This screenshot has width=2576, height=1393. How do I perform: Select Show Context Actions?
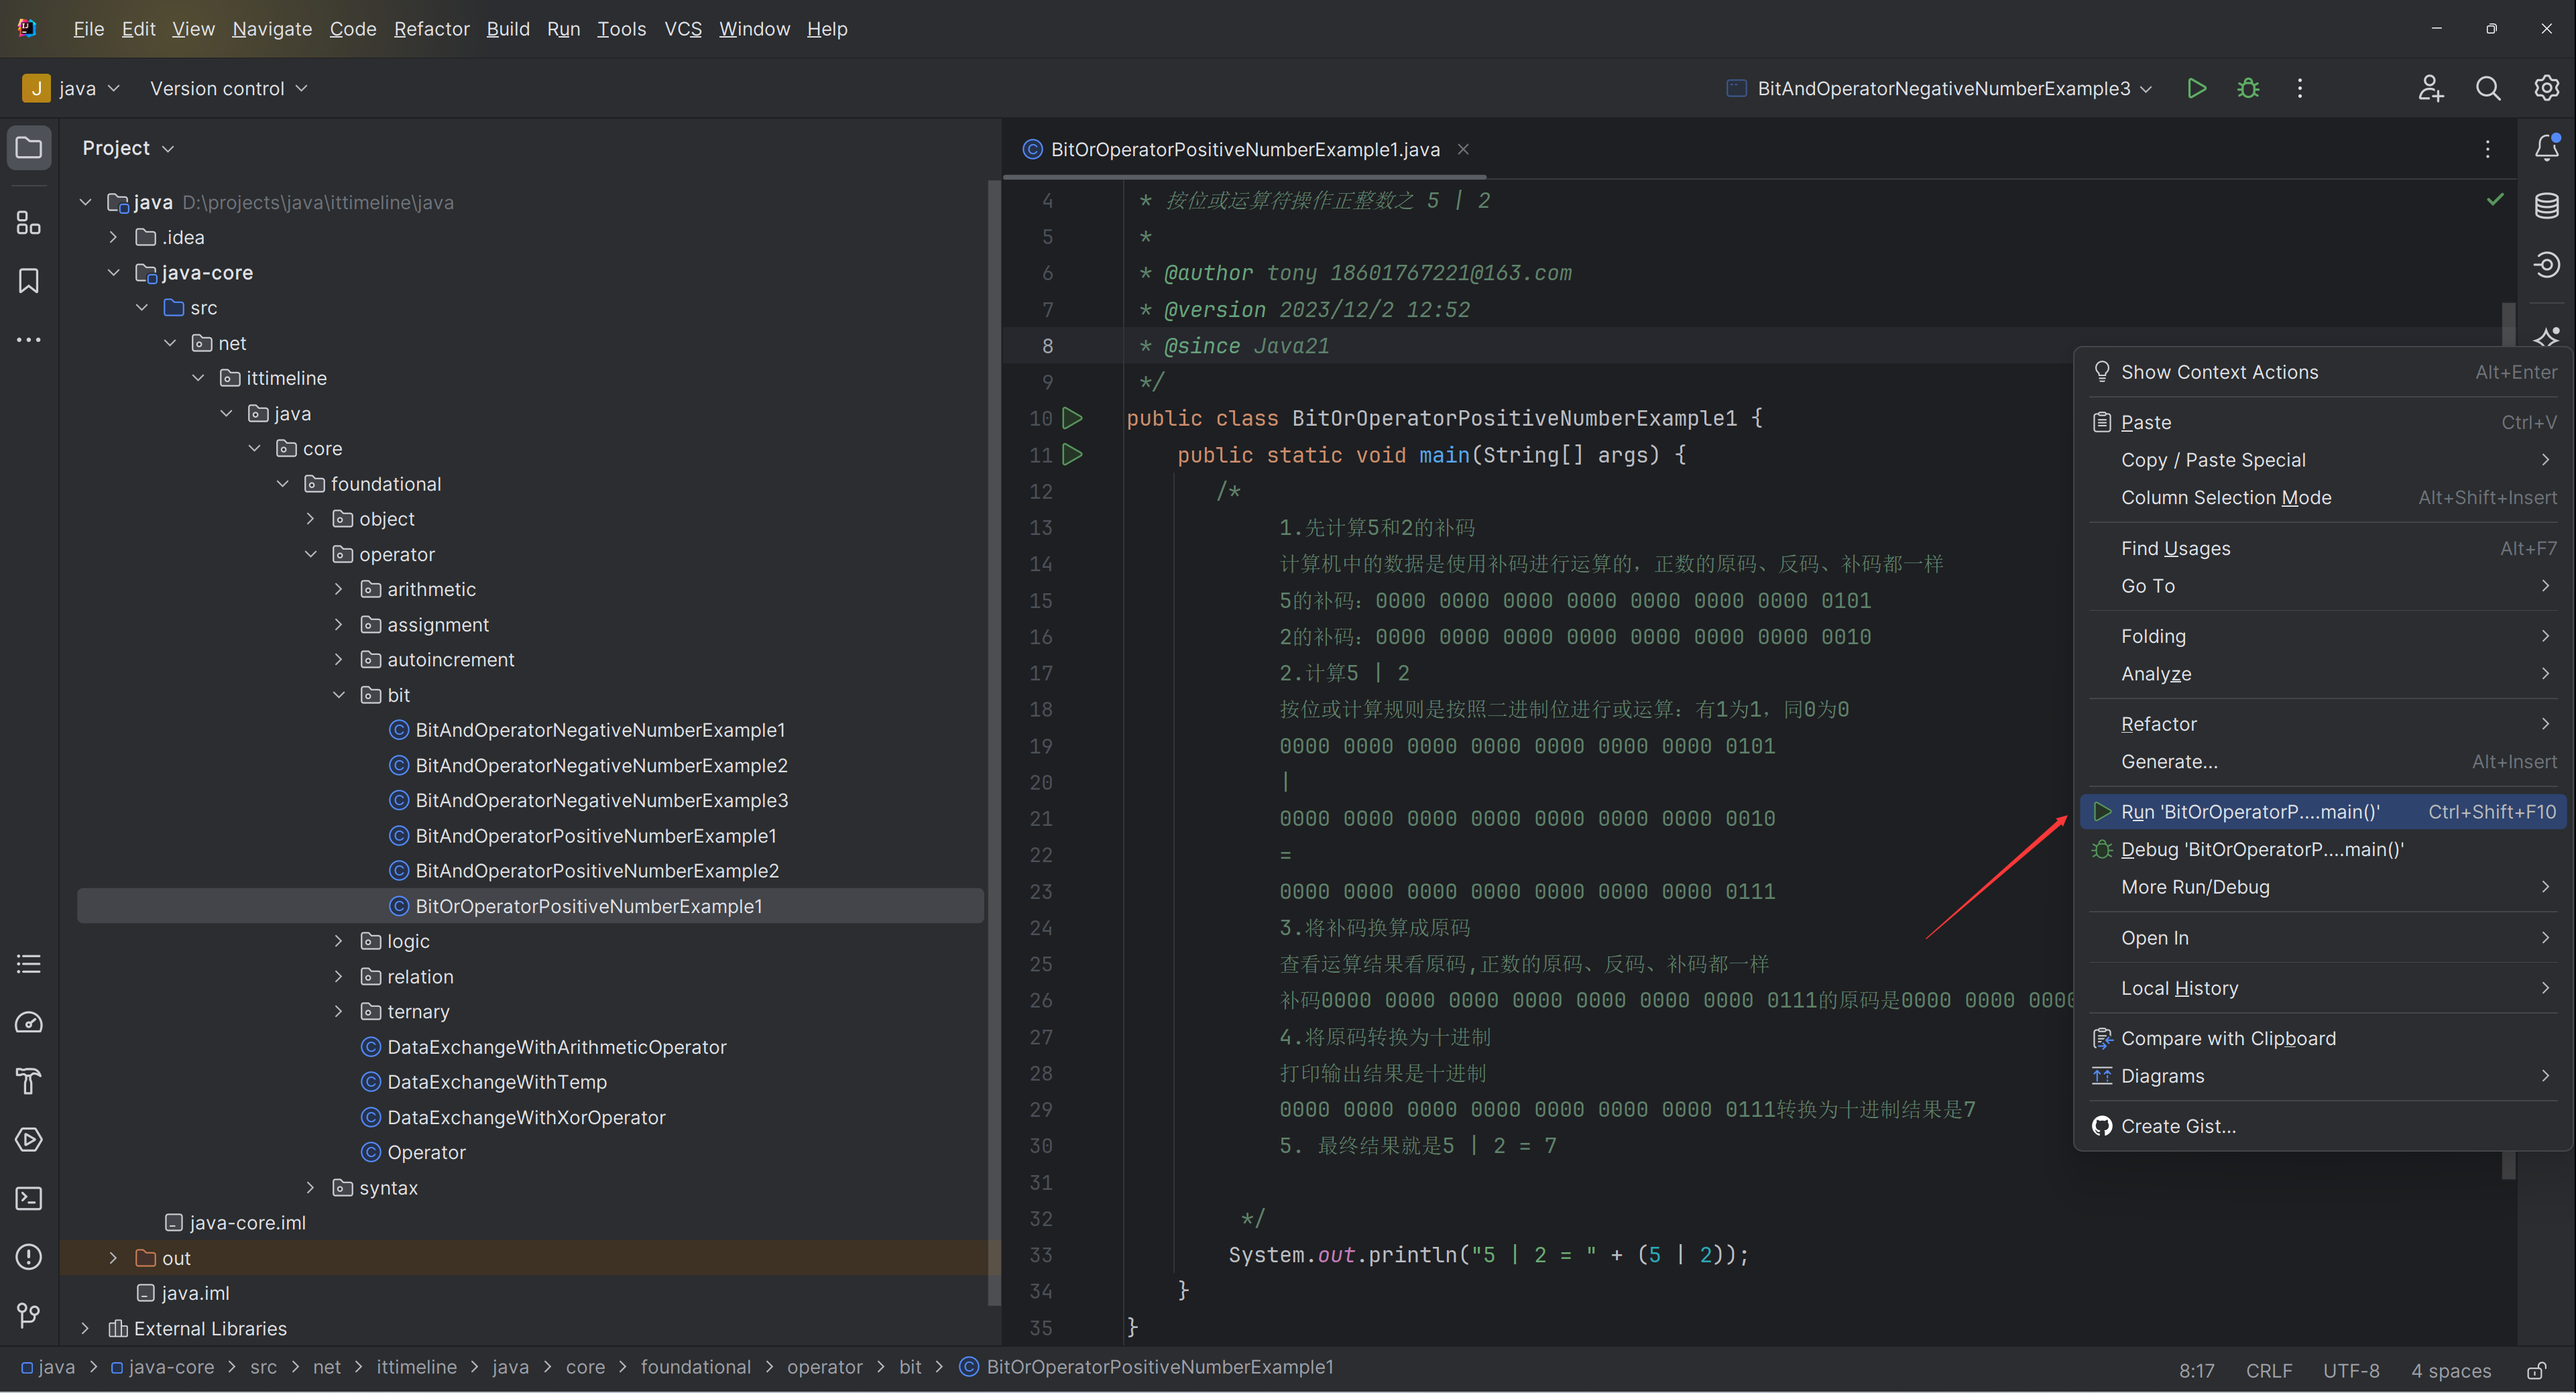click(2323, 372)
